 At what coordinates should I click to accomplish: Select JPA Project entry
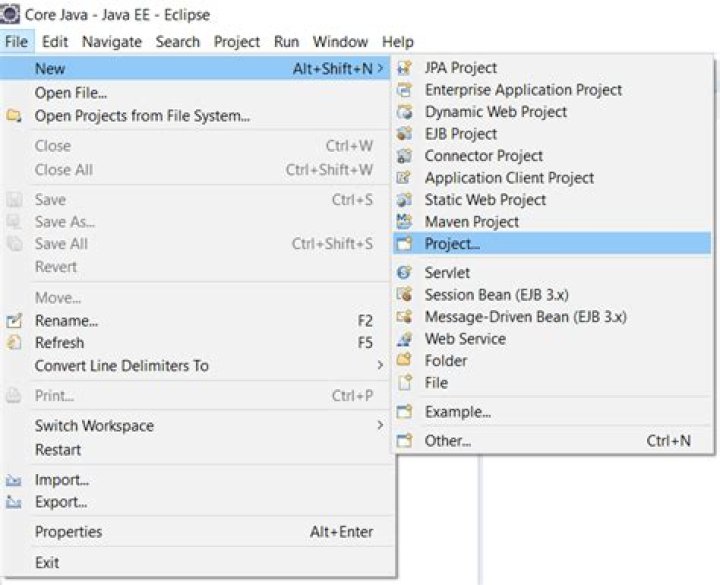[x=552, y=68]
